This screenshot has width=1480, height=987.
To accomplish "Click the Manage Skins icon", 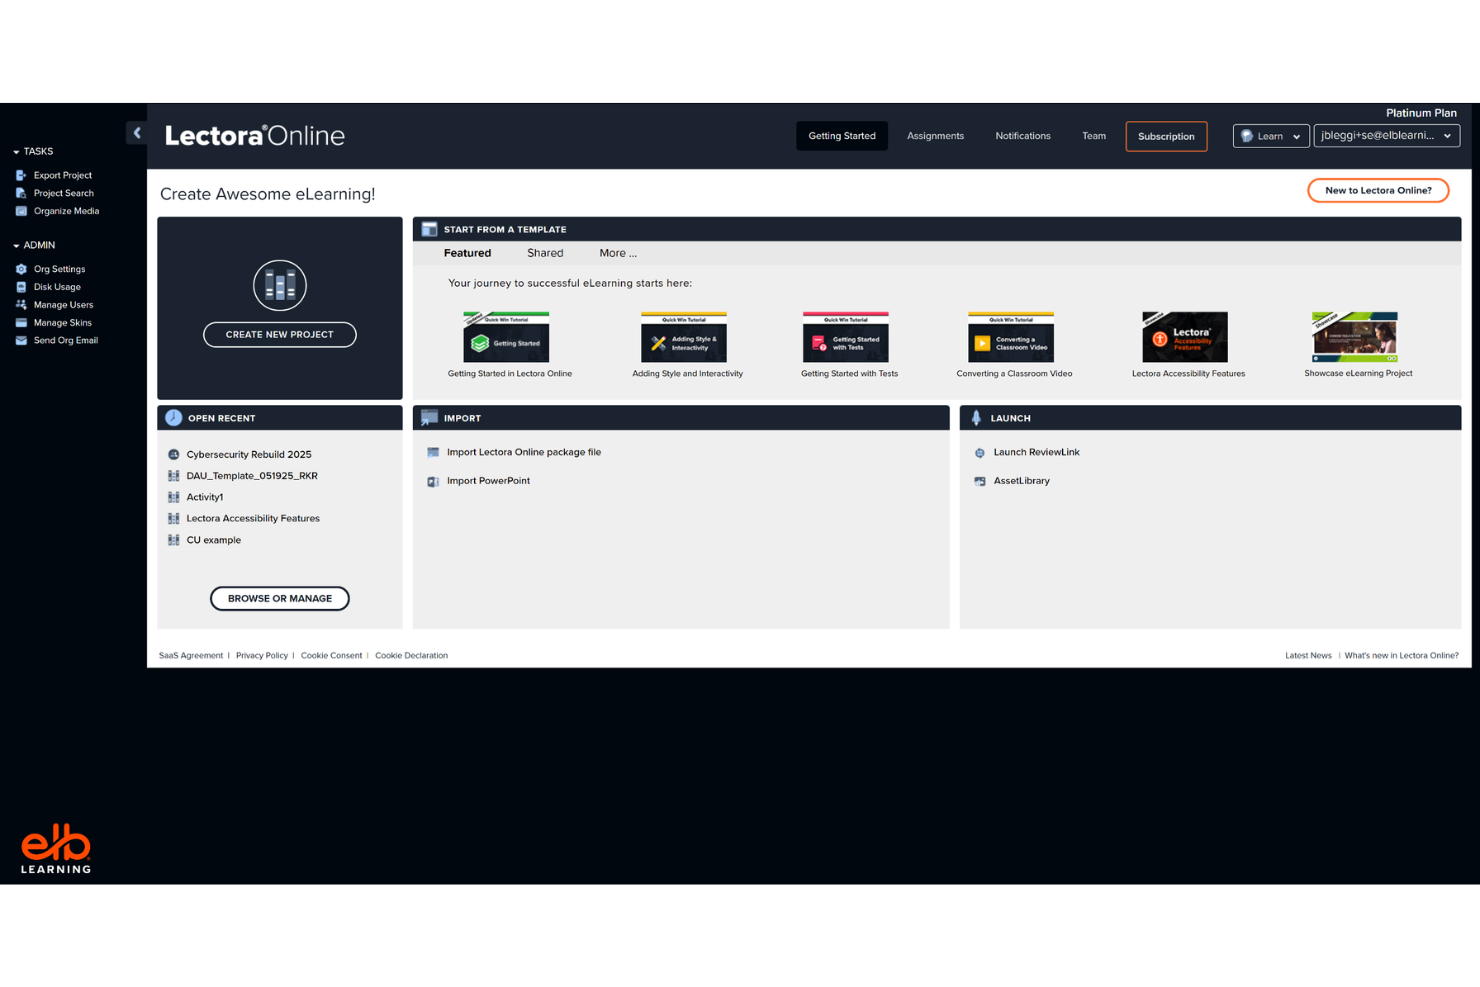I will click(21, 323).
